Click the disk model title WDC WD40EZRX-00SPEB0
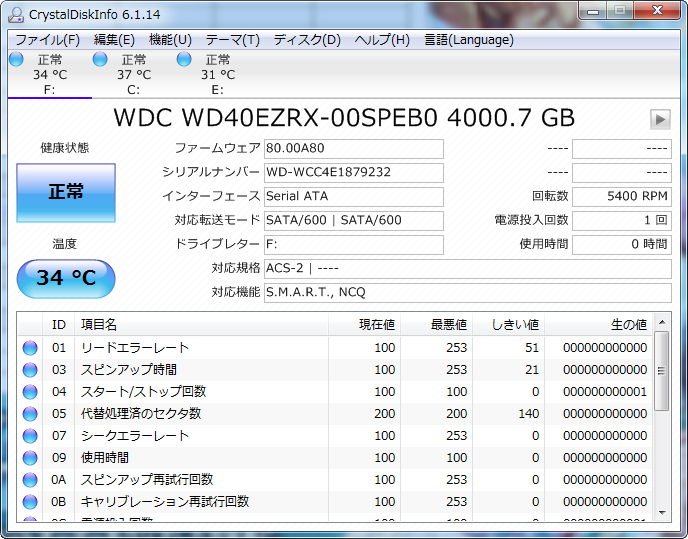 [x=276, y=118]
